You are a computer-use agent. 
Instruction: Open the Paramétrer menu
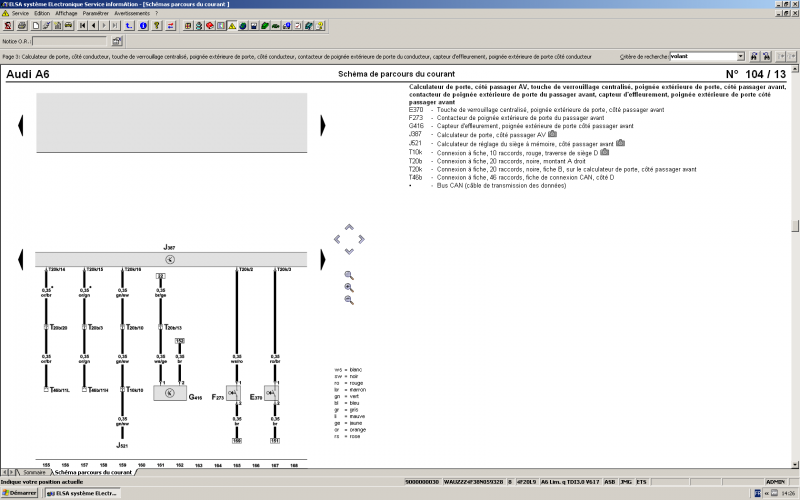coord(95,13)
